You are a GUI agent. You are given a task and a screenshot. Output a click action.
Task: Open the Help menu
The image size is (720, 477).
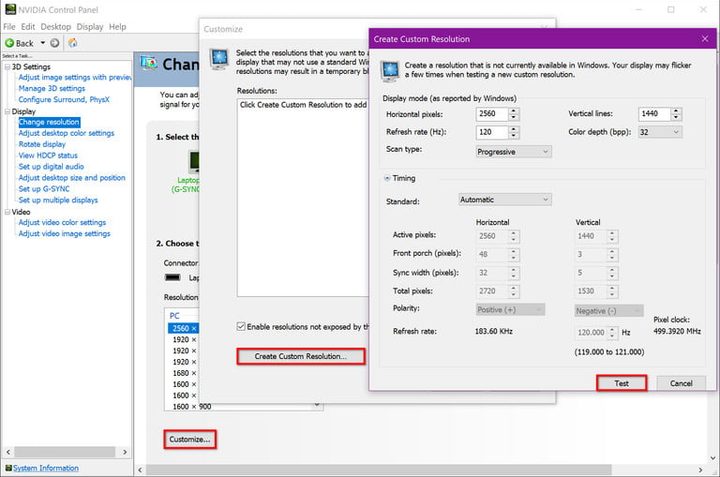[118, 27]
